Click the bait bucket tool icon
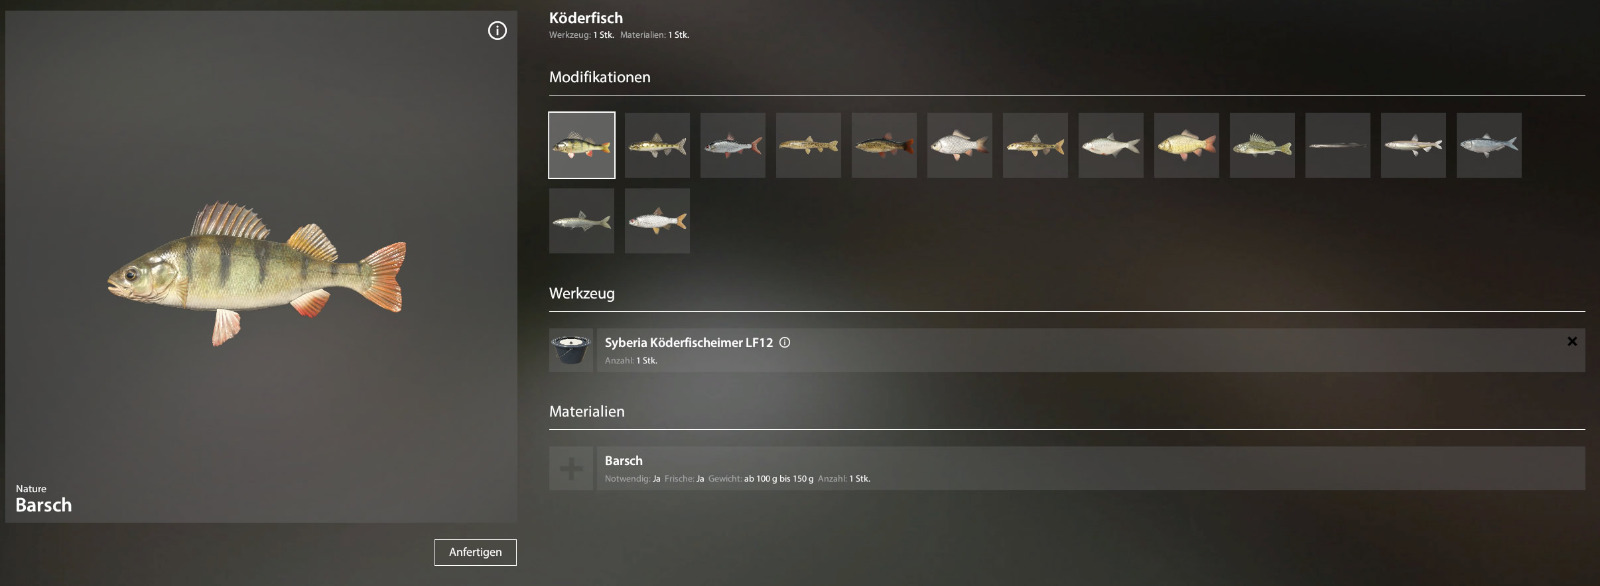Viewport: 1600px width, 586px height. (571, 350)
